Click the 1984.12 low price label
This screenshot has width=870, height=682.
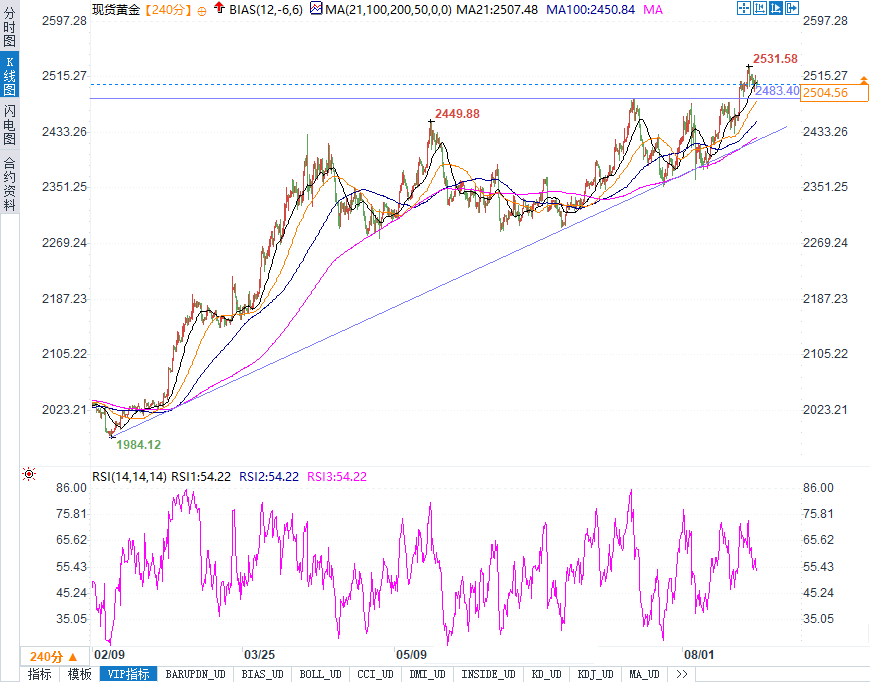[x=138, y=444]
